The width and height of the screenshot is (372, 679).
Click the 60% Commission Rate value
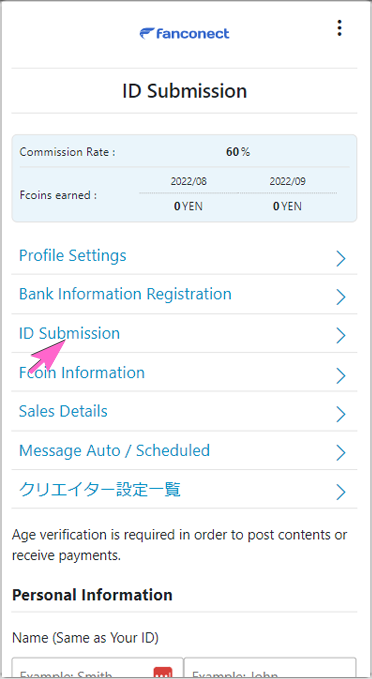[238, 152]
